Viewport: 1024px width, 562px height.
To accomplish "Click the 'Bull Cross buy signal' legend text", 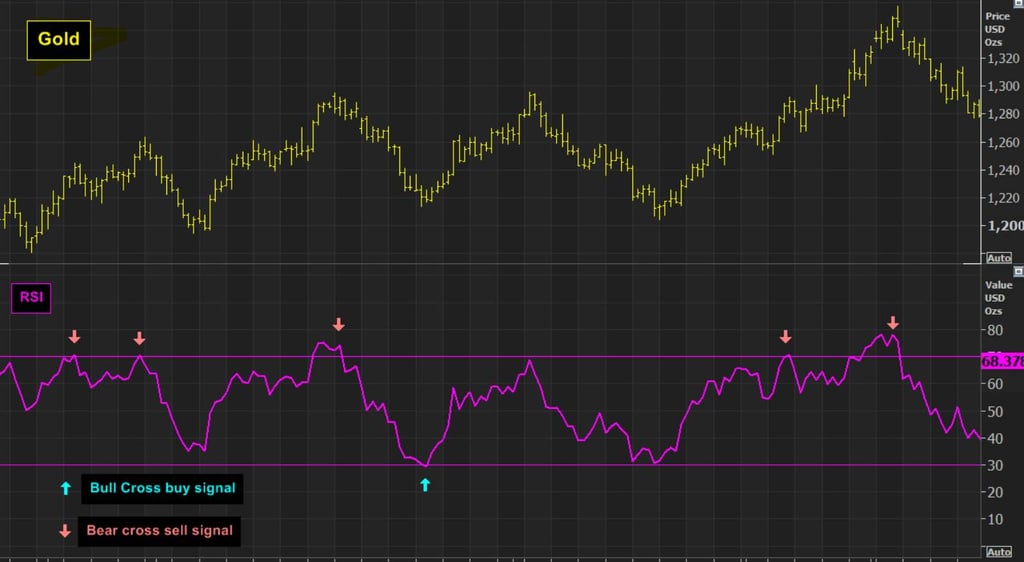I will point(163,488).
